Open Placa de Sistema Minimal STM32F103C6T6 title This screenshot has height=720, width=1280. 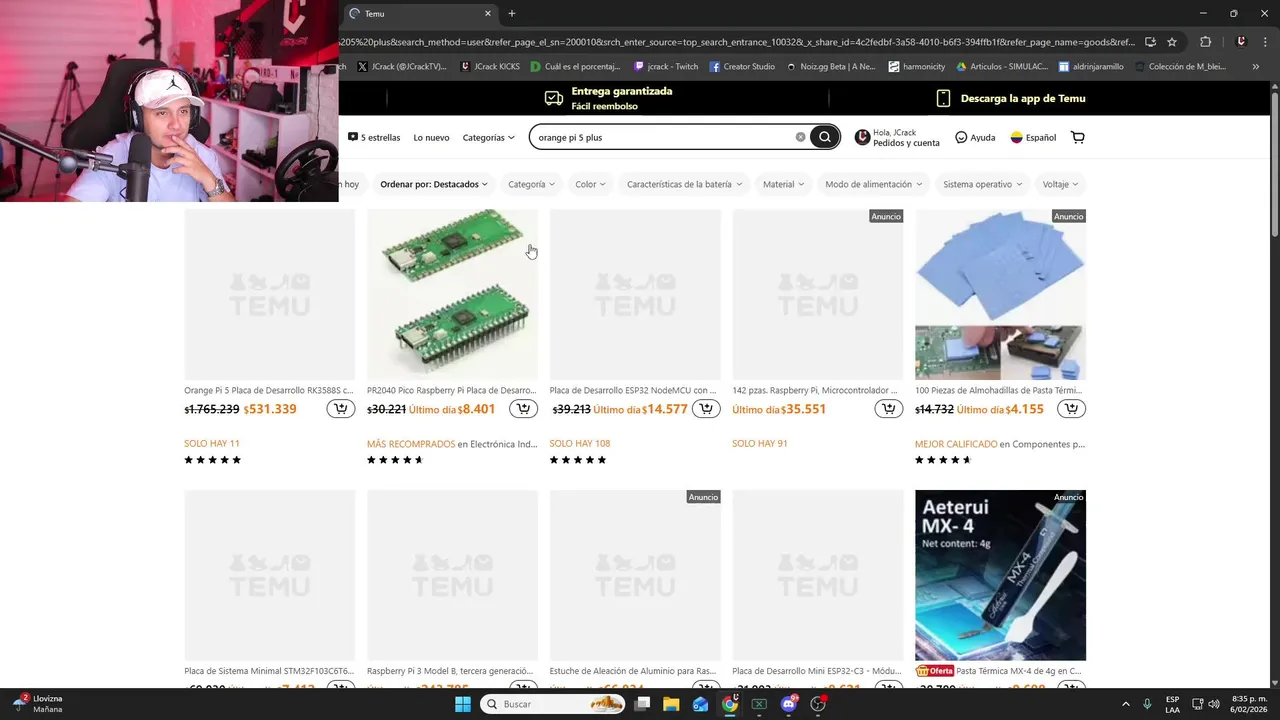(269, 671)
